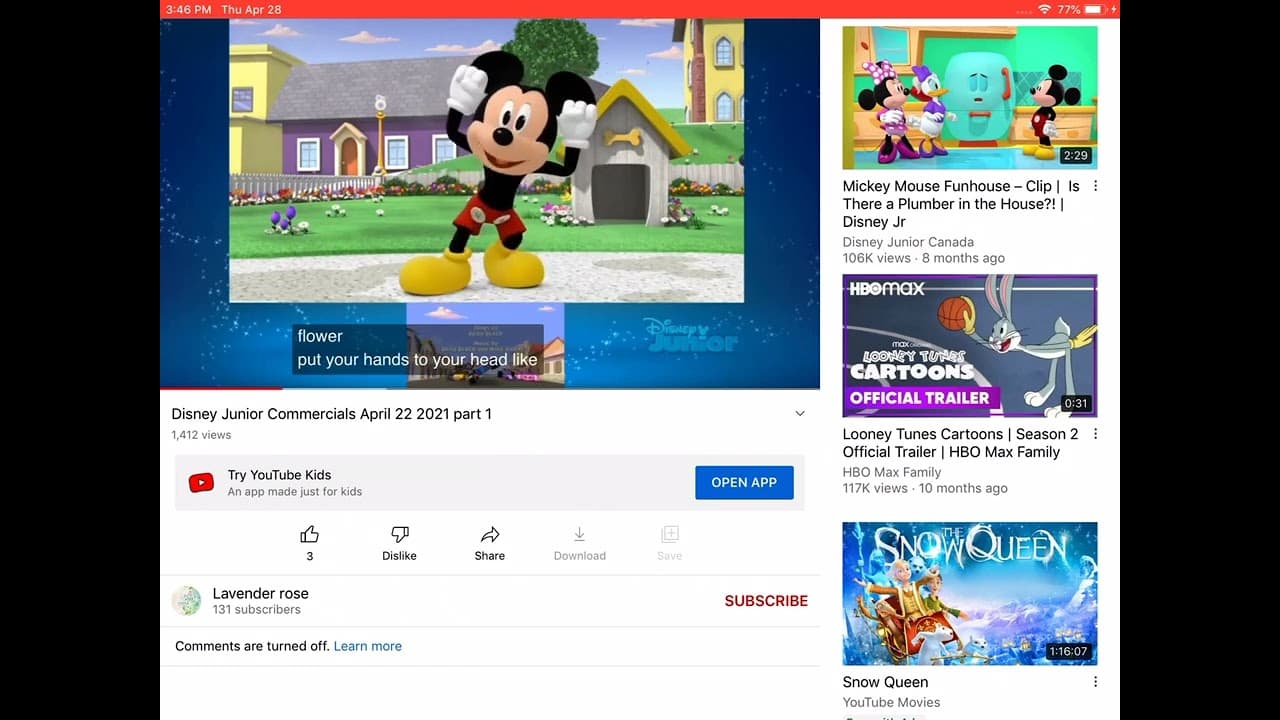Tap the Like thumbs-up icon
This screenshot has width=1280, height=720.
click(x=310, y=534)
